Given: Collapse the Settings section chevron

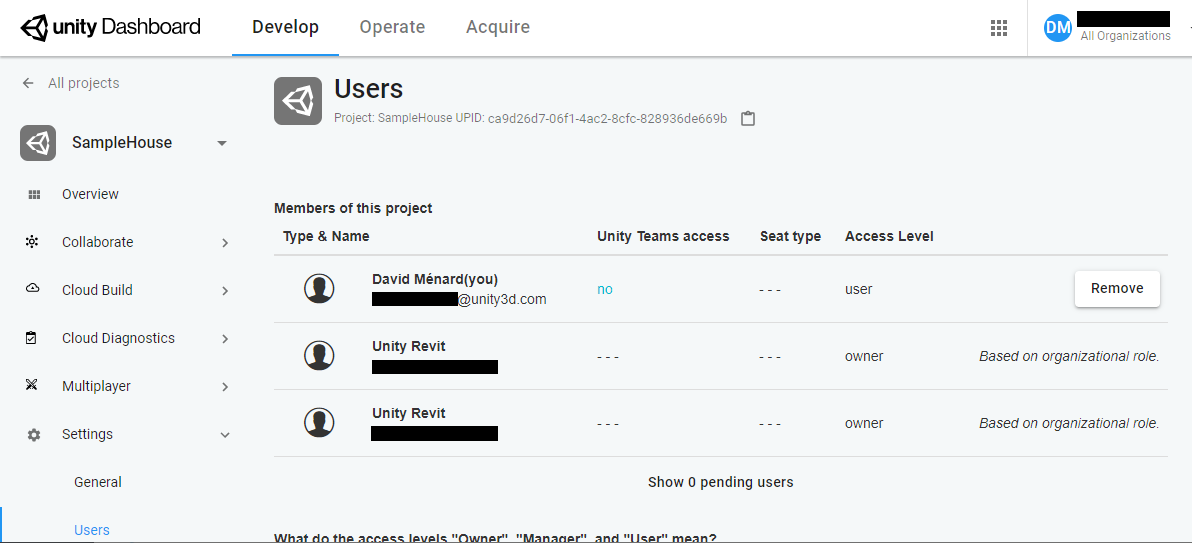Looking at the screenshot, I should 225,435.
